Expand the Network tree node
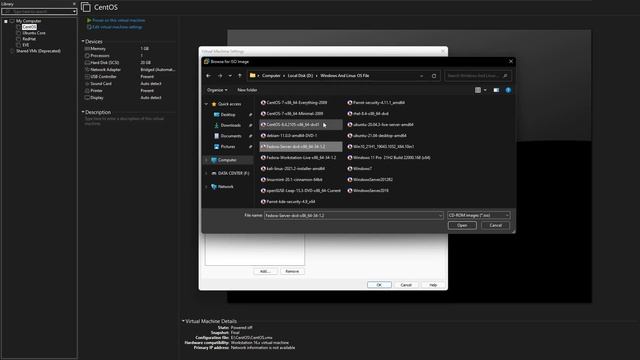Viewport: 640px width, 360px height. click(x=206, y=187)
